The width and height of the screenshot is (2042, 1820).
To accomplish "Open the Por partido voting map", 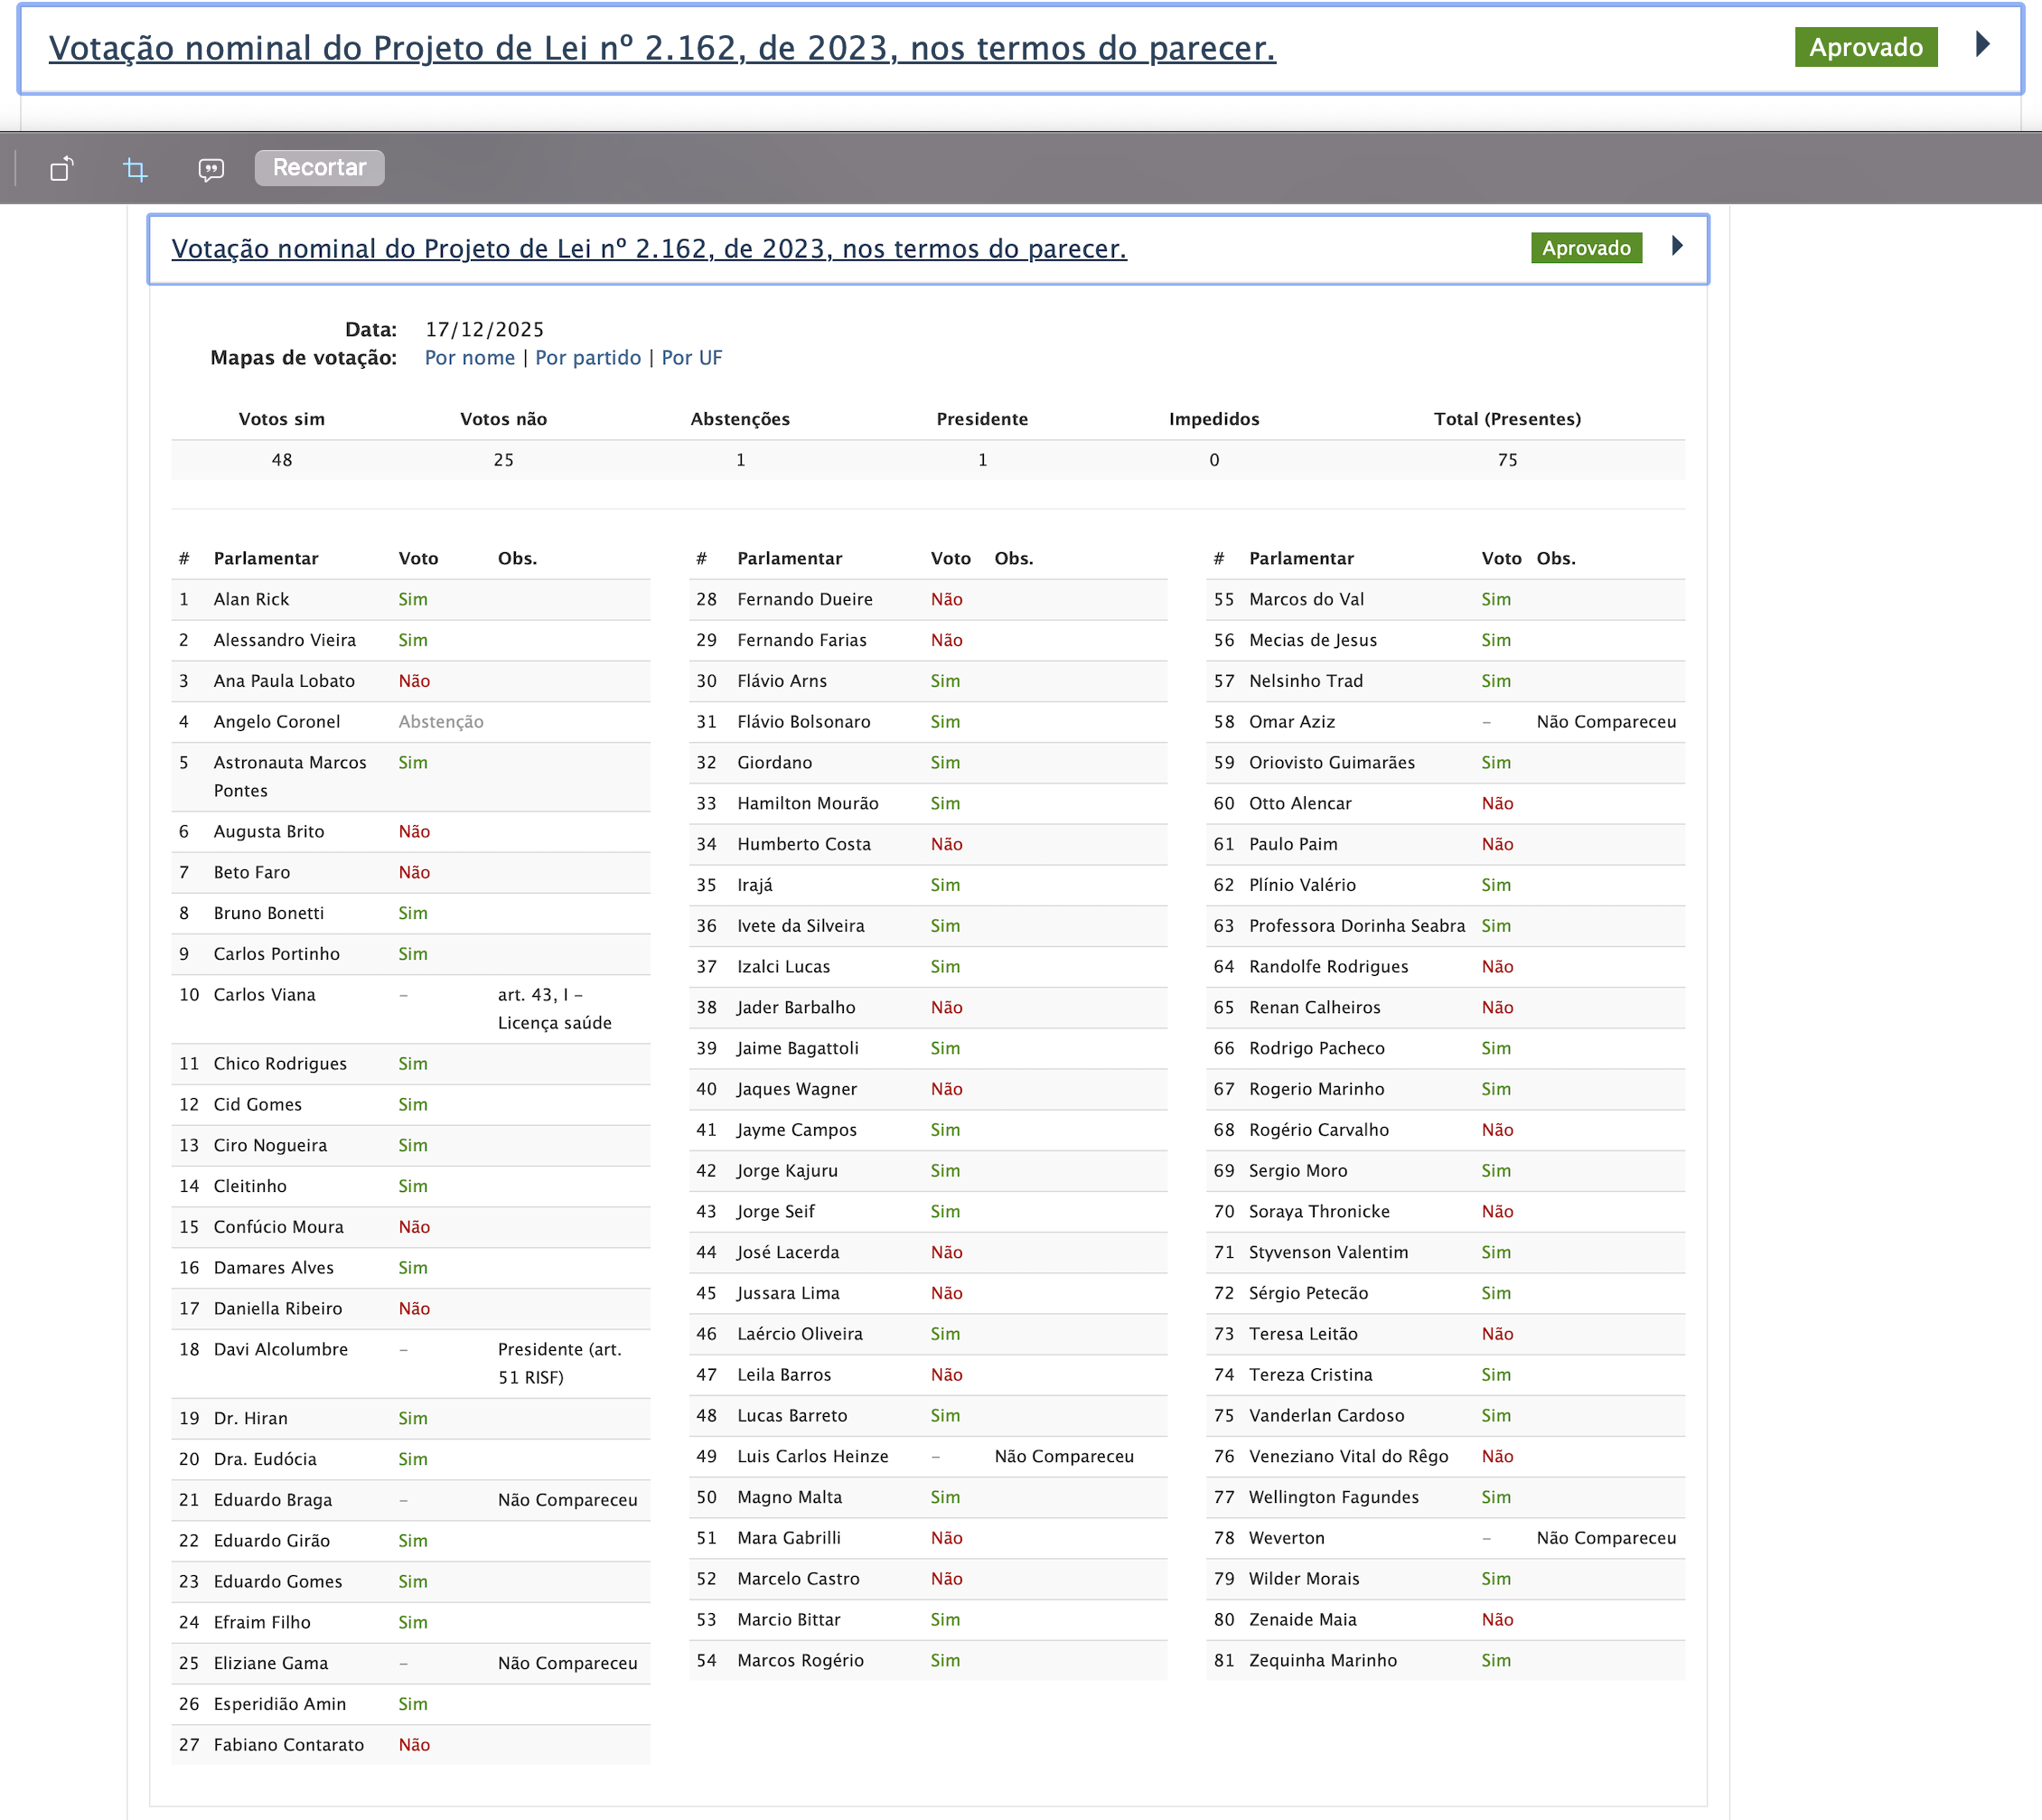I will click(x=588, y=358).
